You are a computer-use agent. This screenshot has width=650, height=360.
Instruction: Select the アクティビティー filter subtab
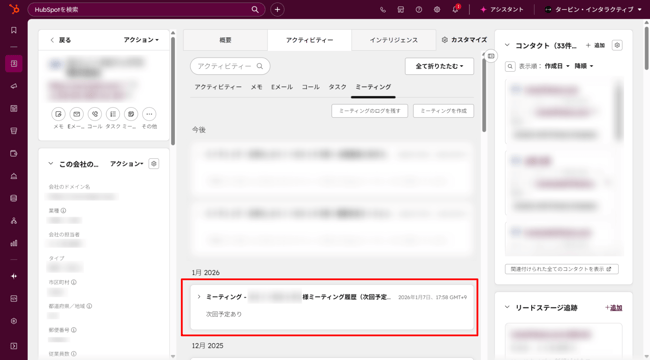218,87
